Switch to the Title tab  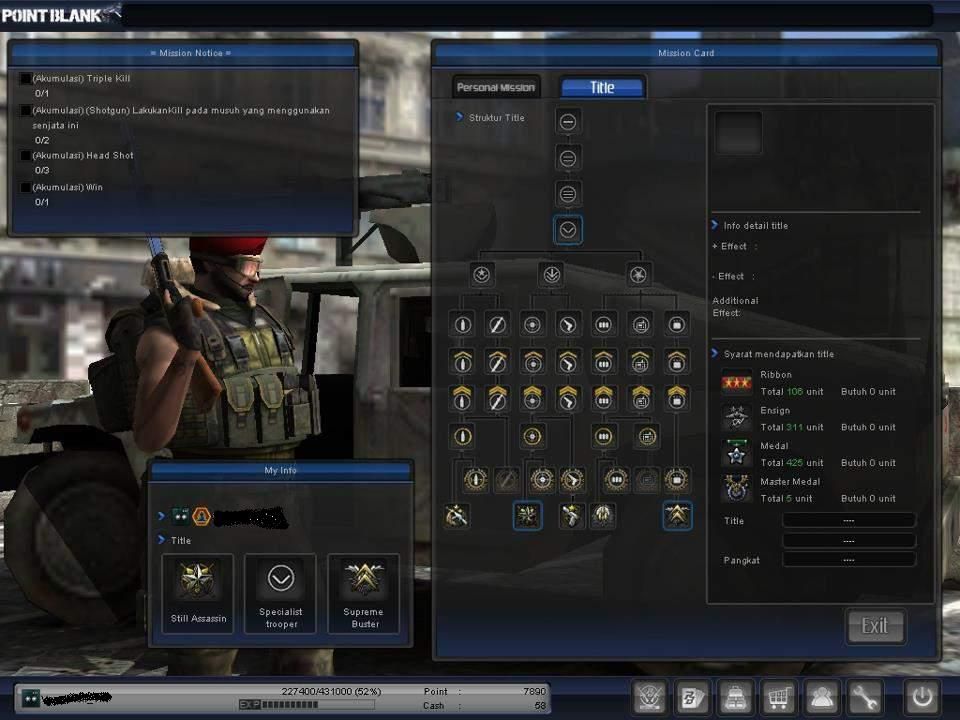click(x=602, y=88)
